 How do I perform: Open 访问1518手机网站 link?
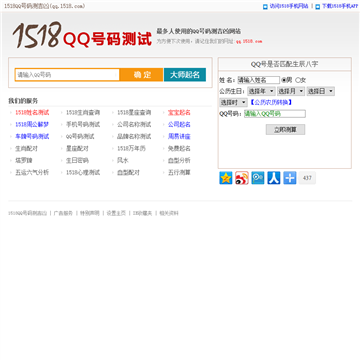pos(289,6)
